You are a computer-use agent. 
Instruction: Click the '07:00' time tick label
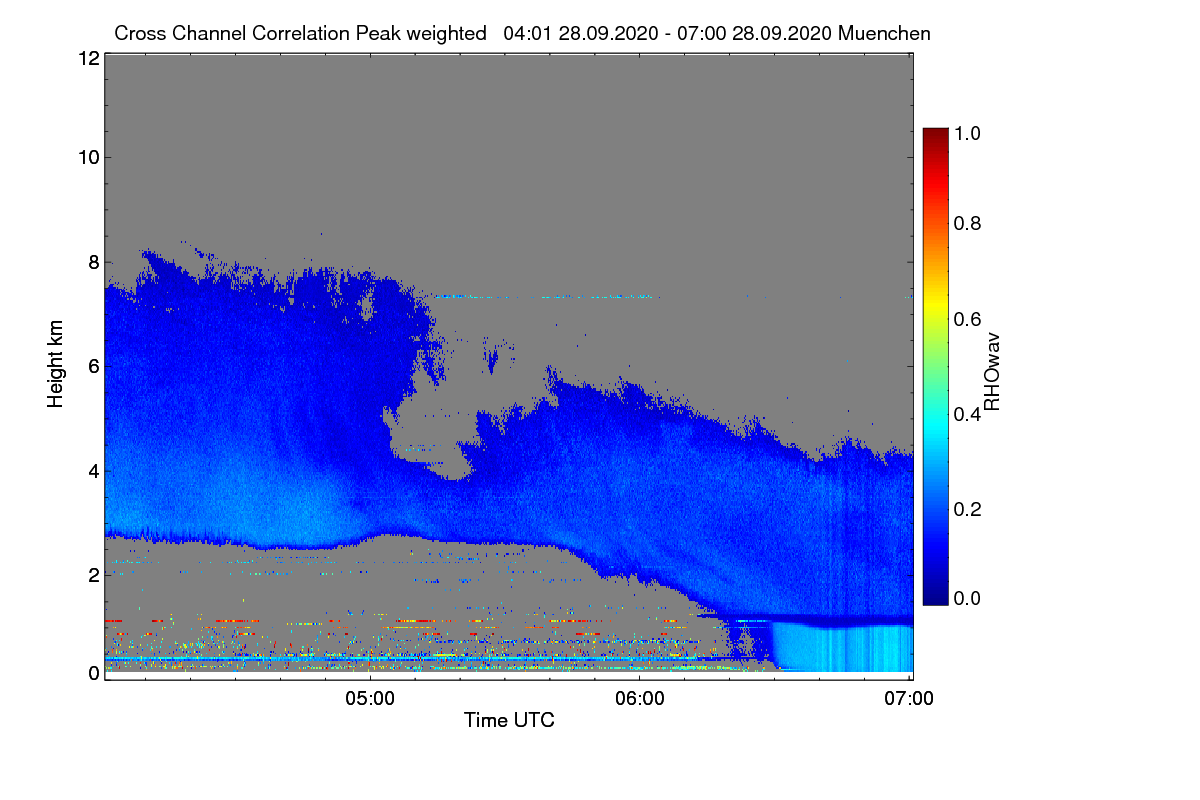coord(911,699)
